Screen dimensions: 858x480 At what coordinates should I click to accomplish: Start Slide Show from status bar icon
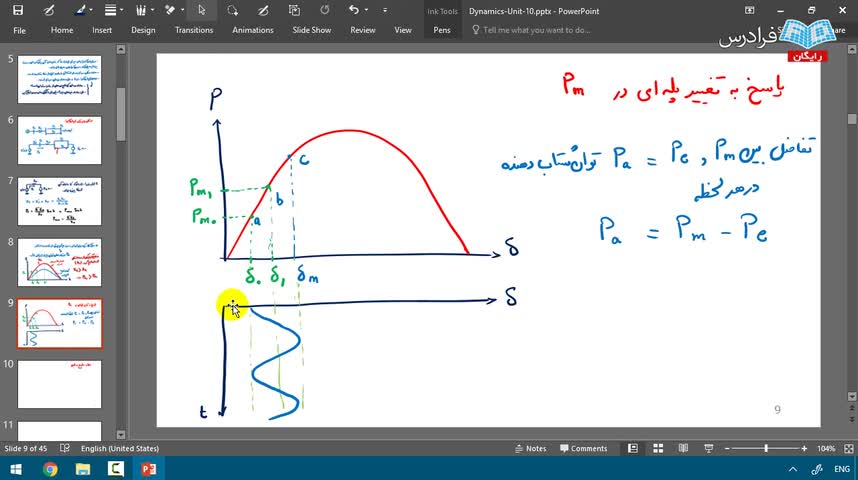[709, 448]
